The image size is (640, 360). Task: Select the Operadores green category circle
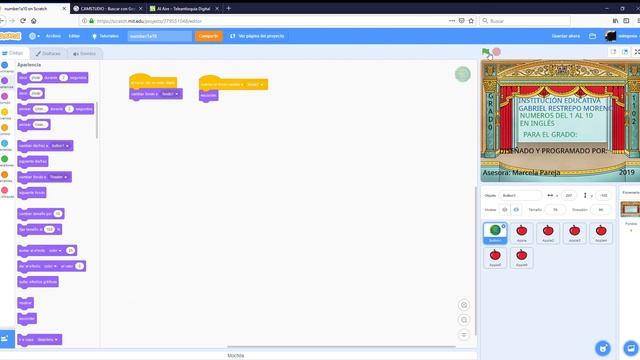coord(4,159)
